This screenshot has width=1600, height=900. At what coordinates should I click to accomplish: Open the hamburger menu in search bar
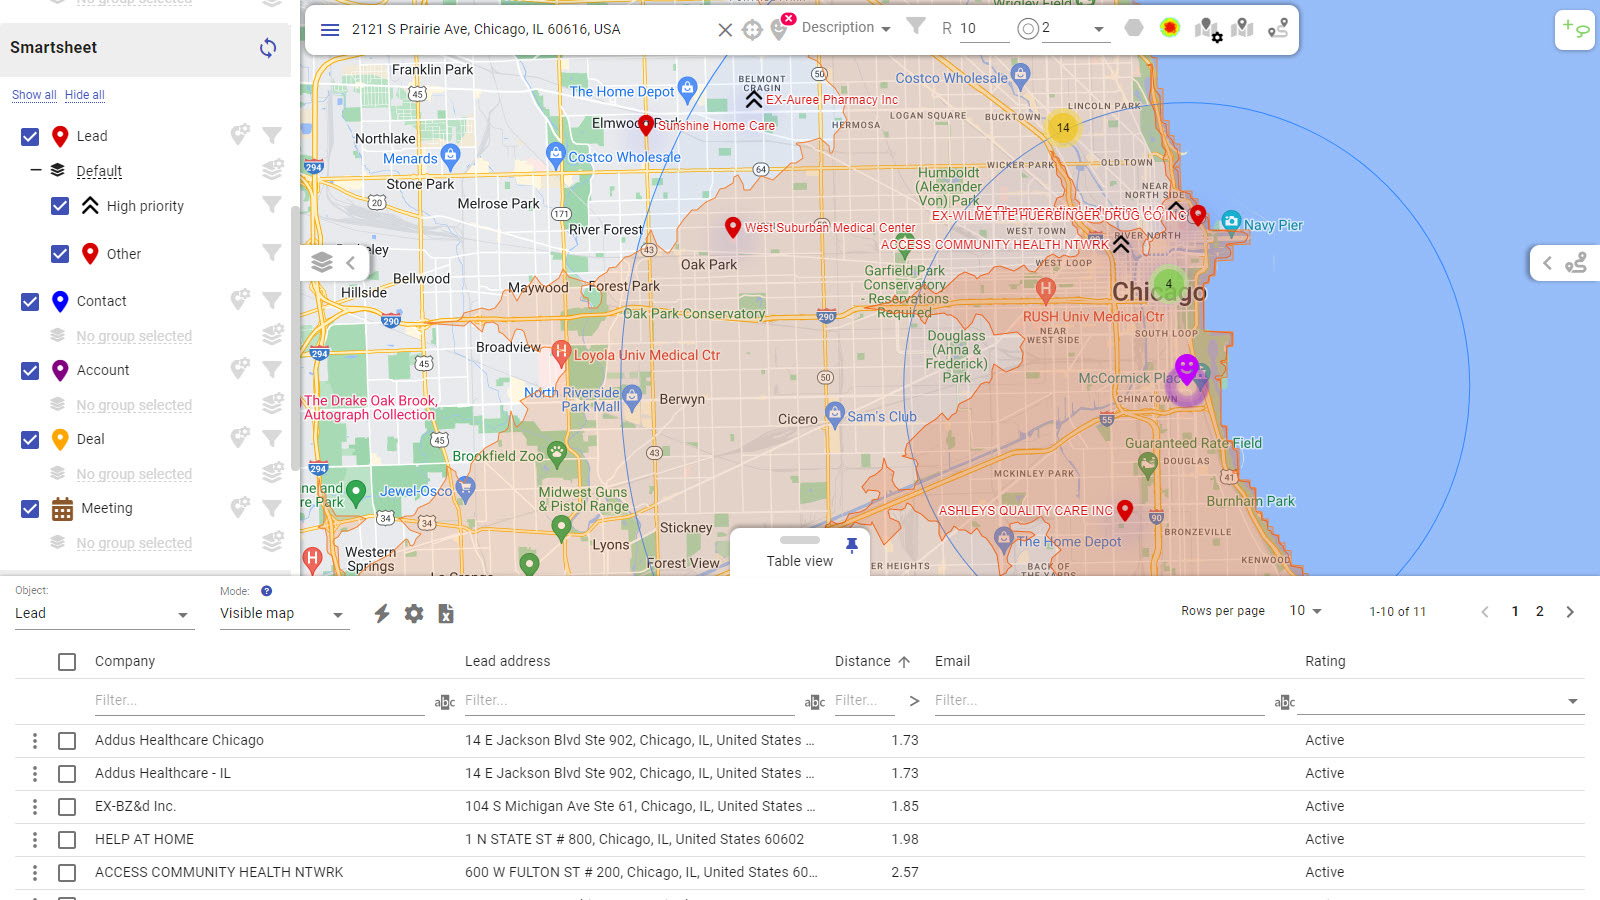(x=330, y=29)
